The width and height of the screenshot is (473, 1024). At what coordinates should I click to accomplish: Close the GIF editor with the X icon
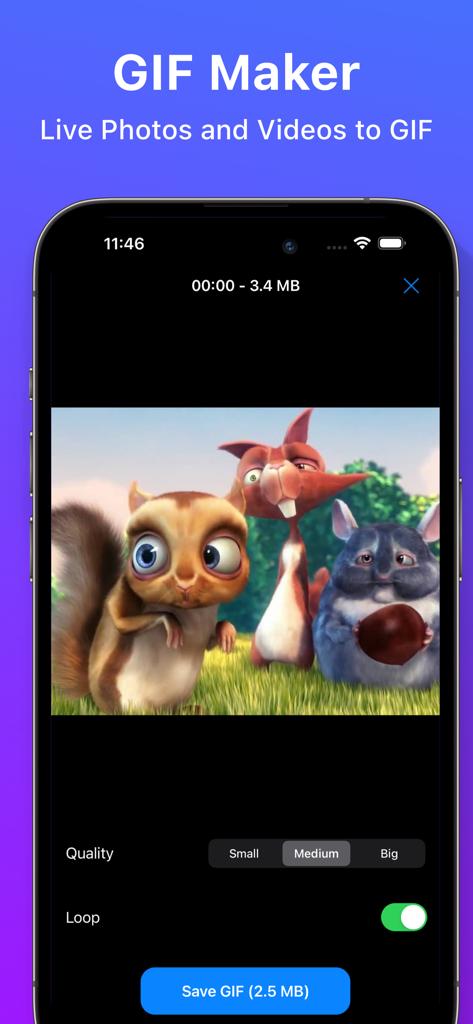pos(411,285)
